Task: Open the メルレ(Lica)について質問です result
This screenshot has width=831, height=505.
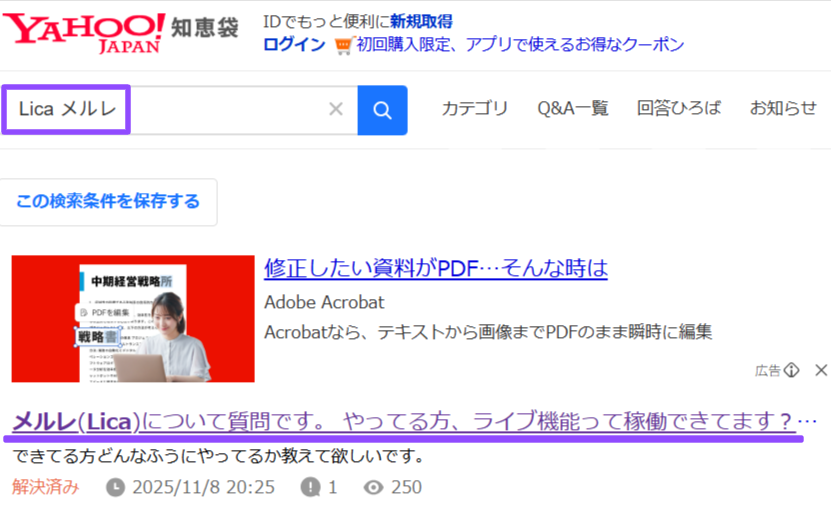Action: [403, 422]
